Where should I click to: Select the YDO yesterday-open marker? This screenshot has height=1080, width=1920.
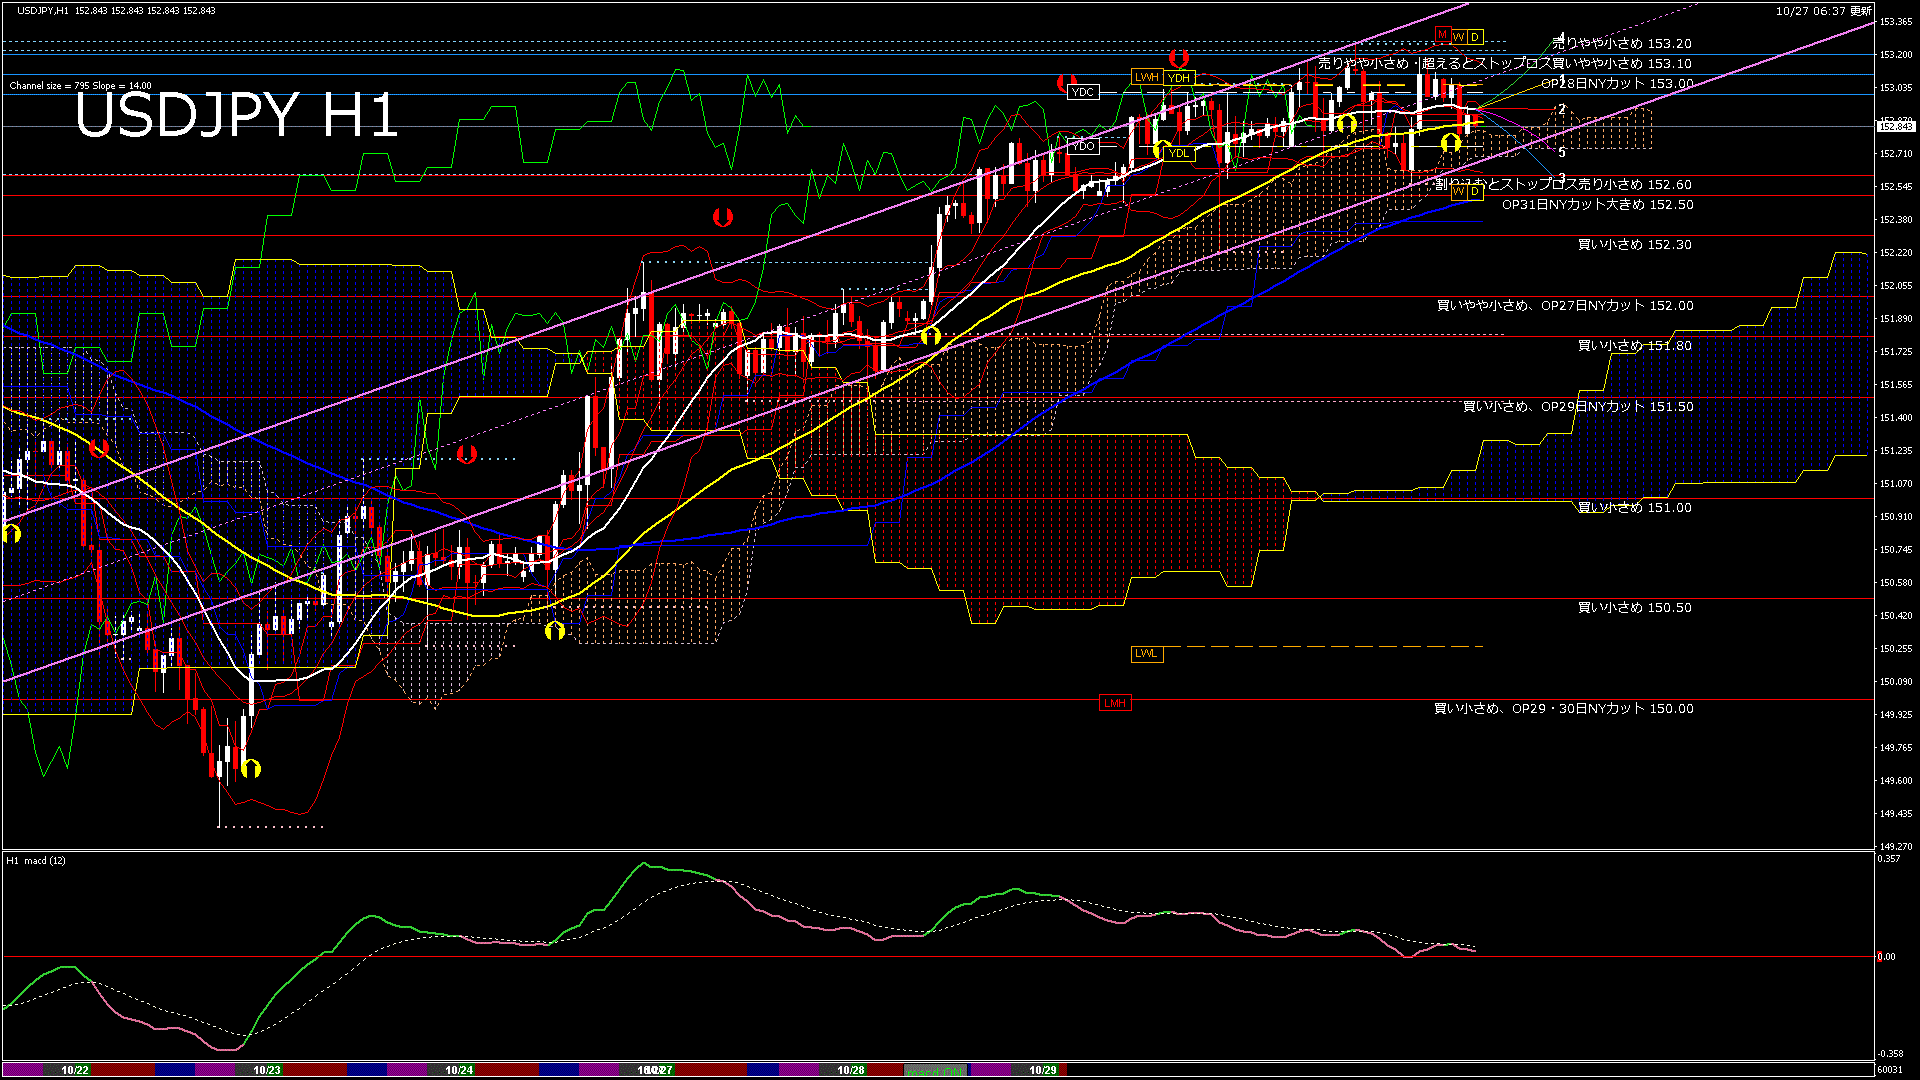tap(1084, 146)
